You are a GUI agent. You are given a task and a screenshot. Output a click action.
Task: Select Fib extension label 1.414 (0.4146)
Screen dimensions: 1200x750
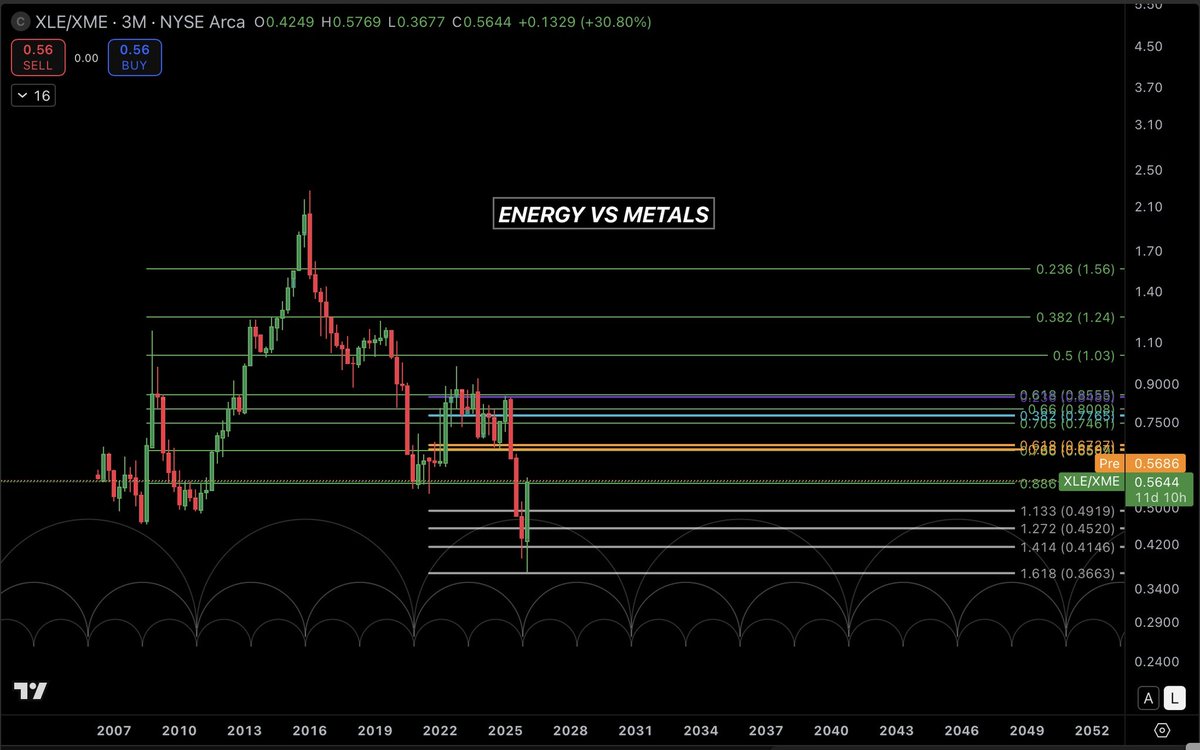1067,547
